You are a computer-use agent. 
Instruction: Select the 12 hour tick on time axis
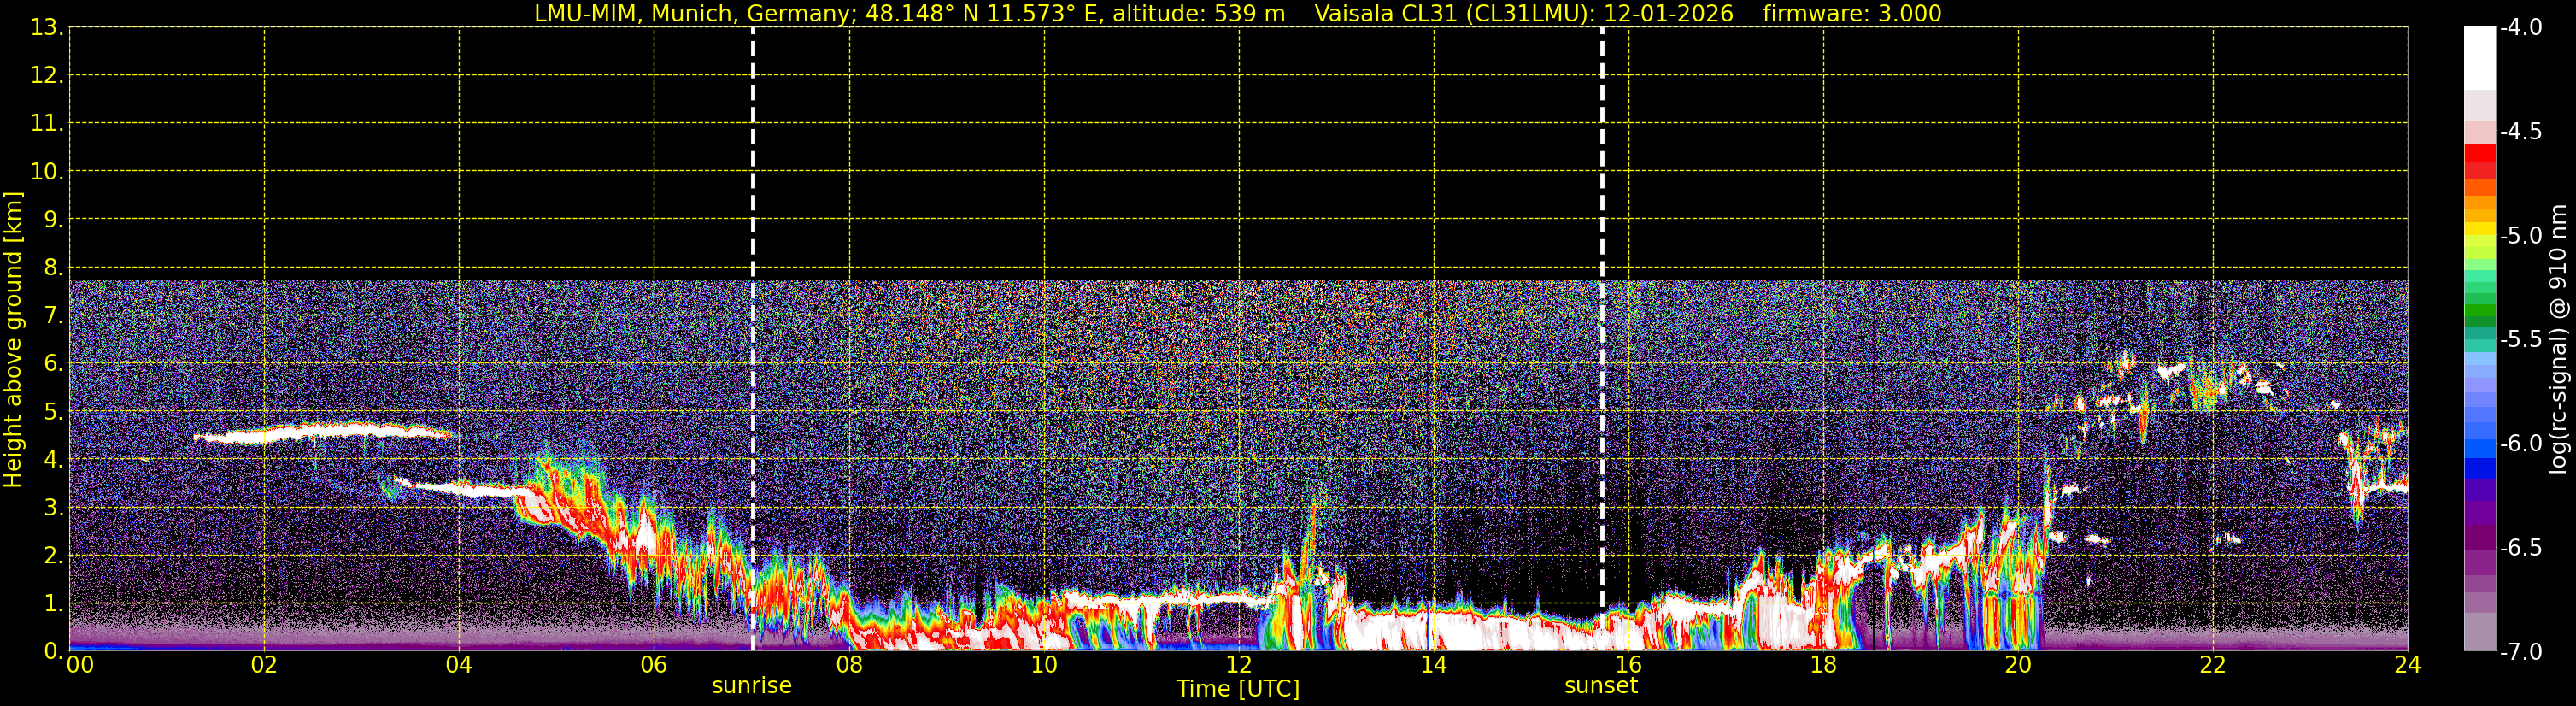point(1239,665)
